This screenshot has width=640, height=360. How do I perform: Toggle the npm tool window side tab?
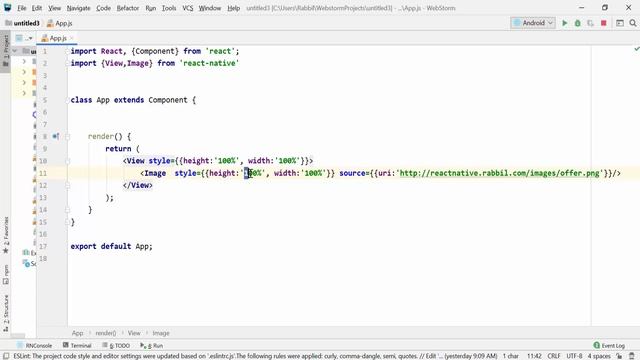6,275
